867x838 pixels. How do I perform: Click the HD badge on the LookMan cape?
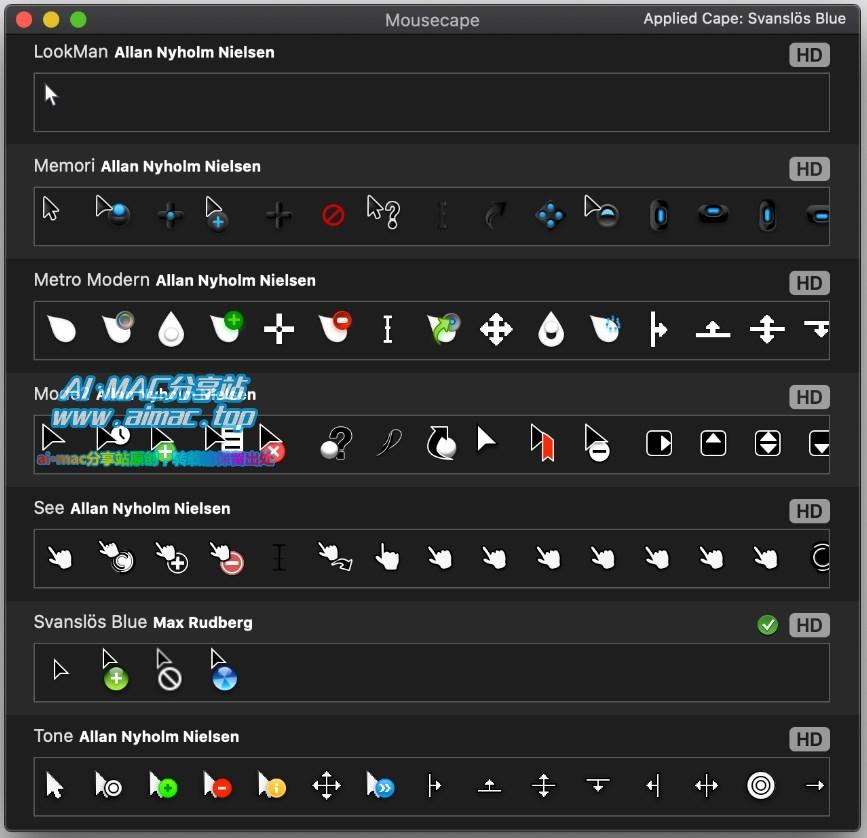tap(809, 55)
